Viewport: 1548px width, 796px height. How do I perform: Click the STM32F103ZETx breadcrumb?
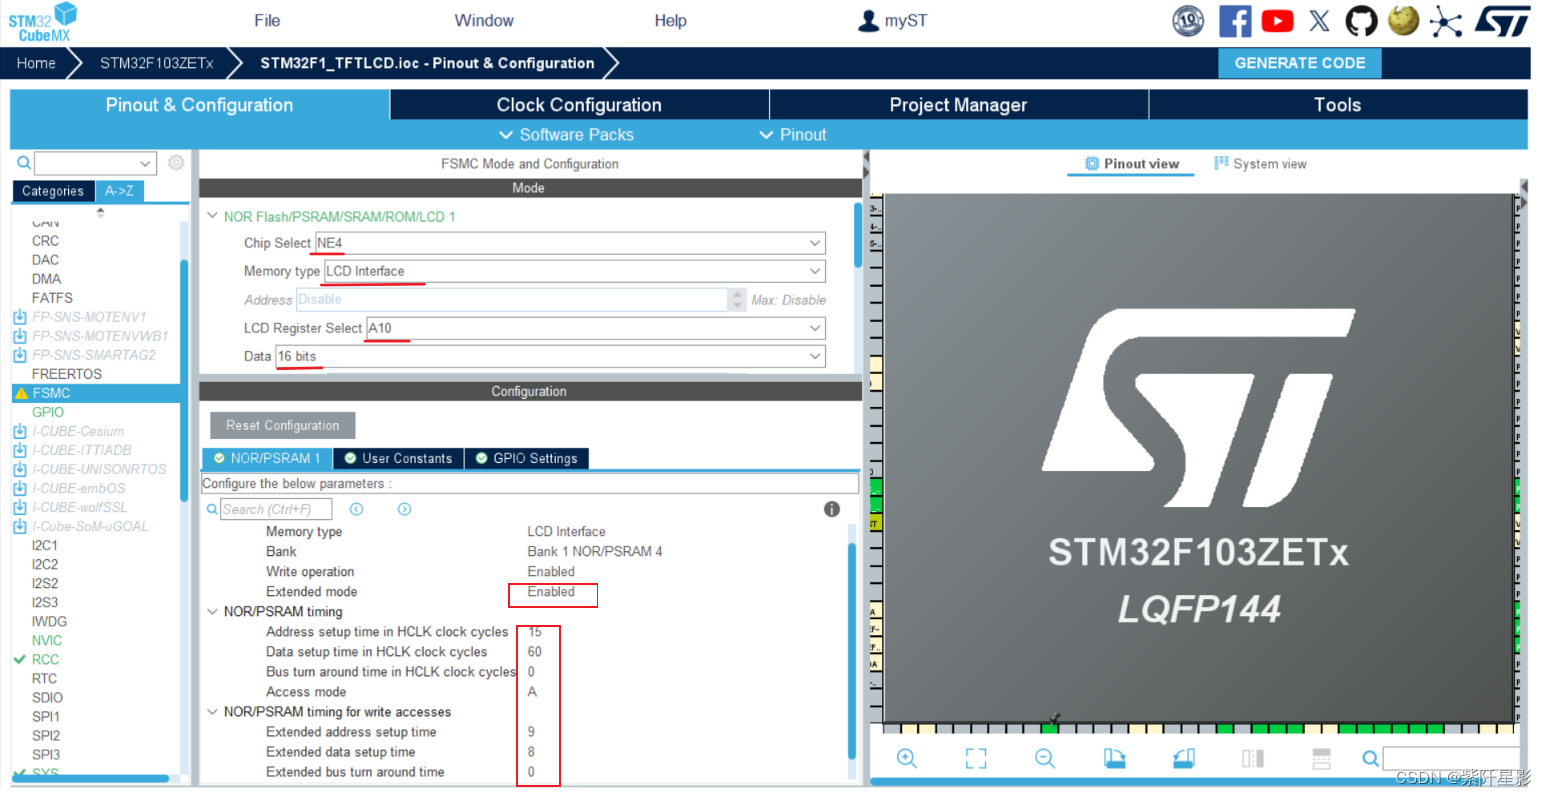(156, 63)
